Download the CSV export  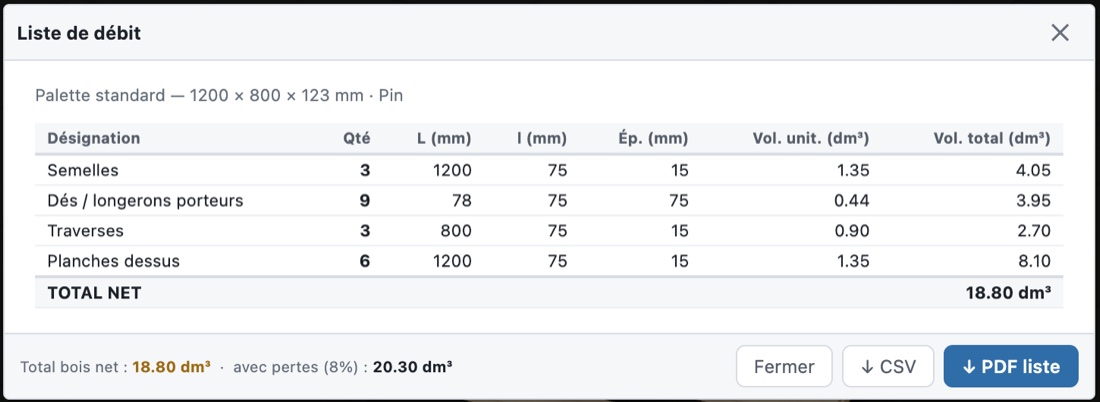click(887, 366)
